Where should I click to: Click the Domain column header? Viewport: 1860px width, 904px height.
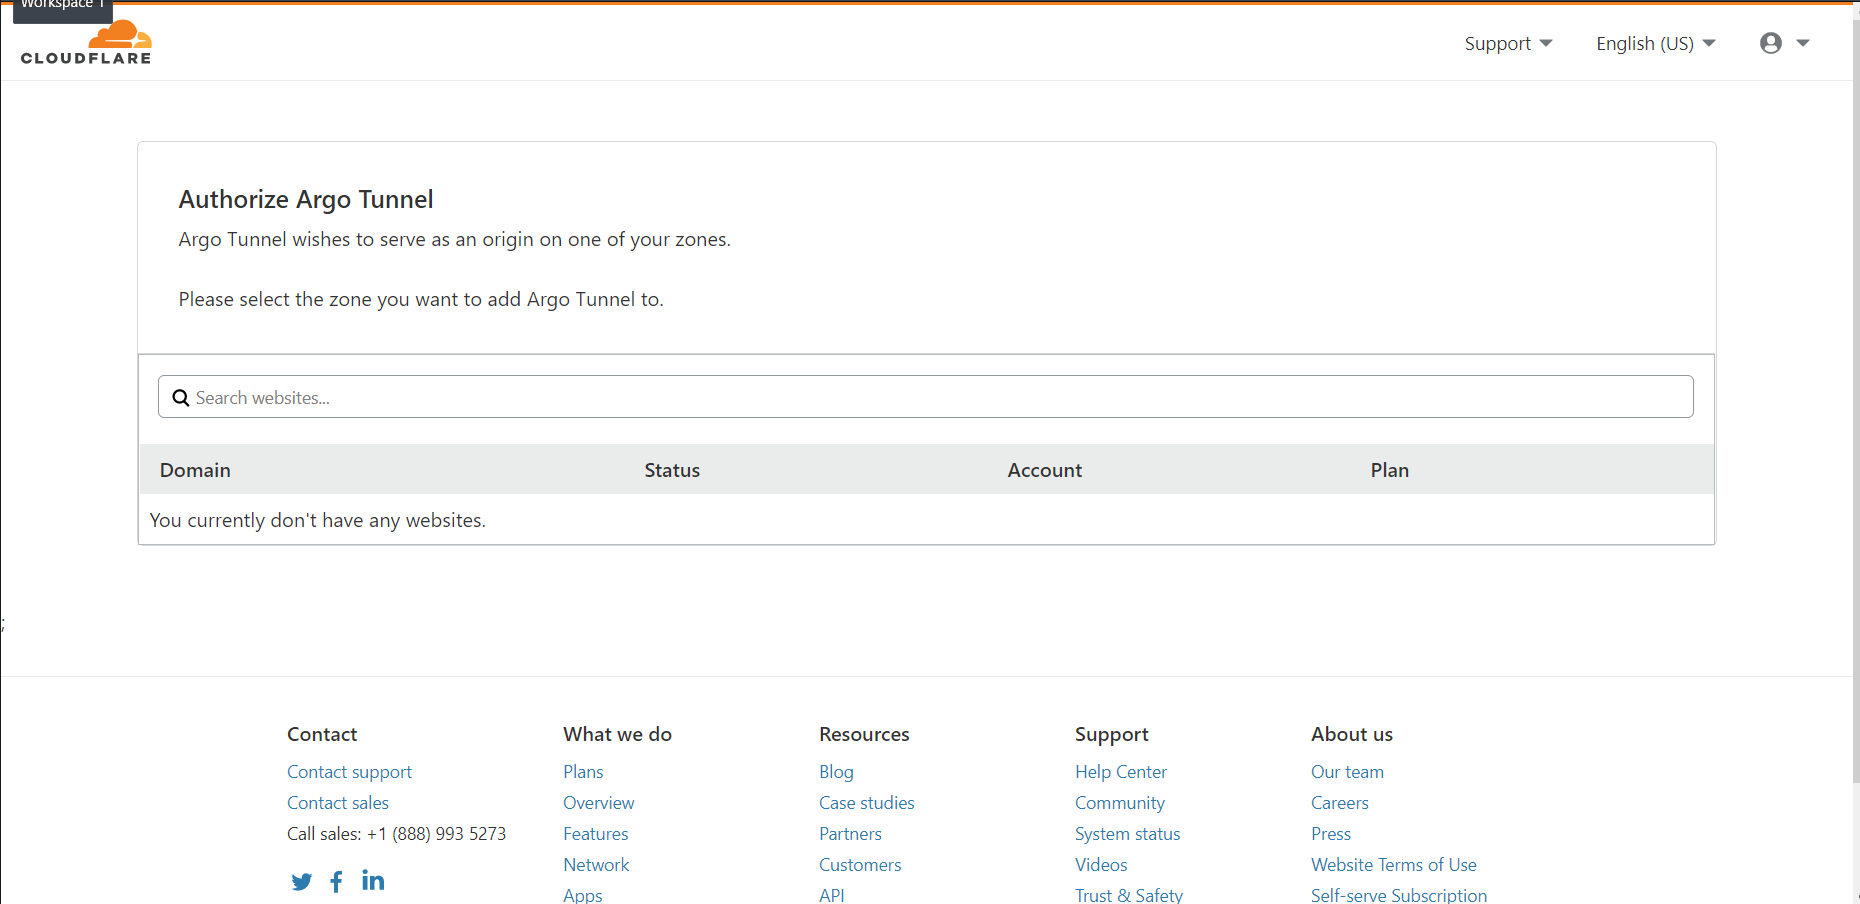195,469
